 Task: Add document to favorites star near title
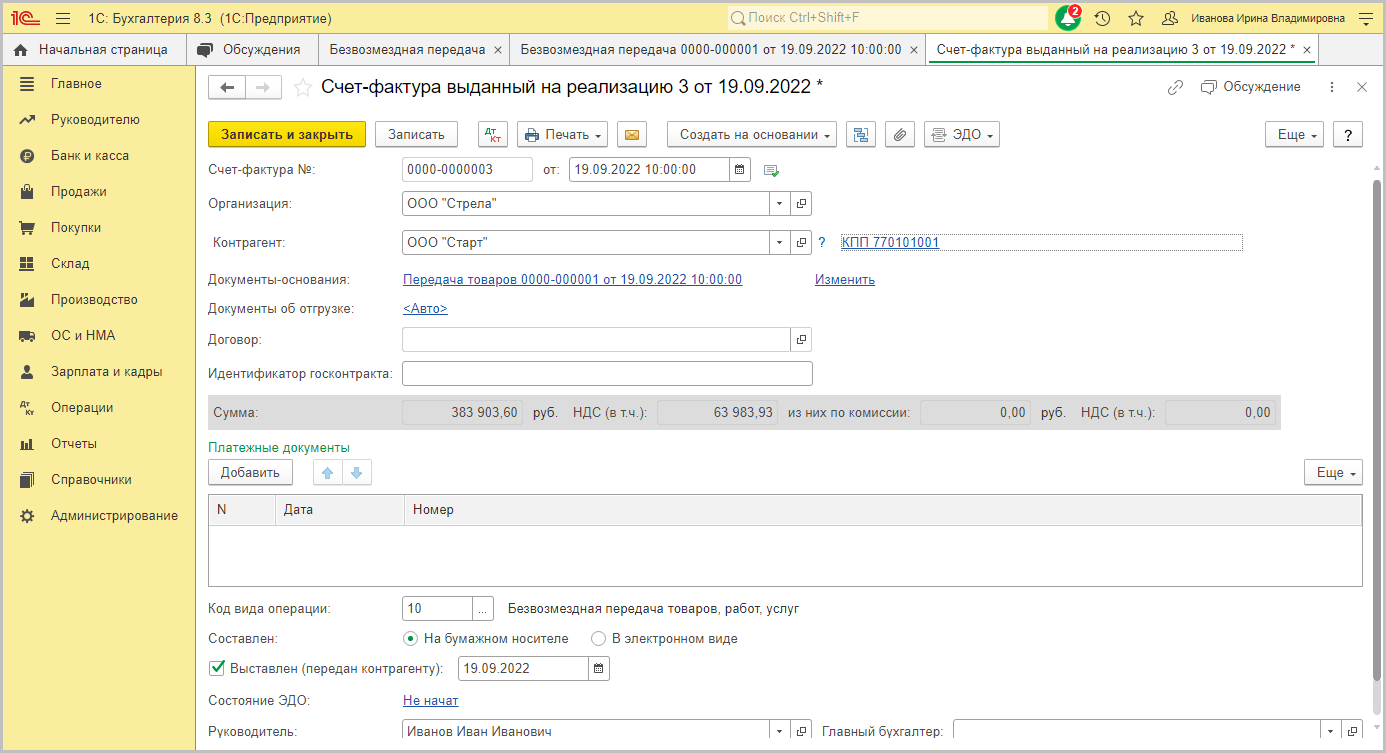coord(302,88)
